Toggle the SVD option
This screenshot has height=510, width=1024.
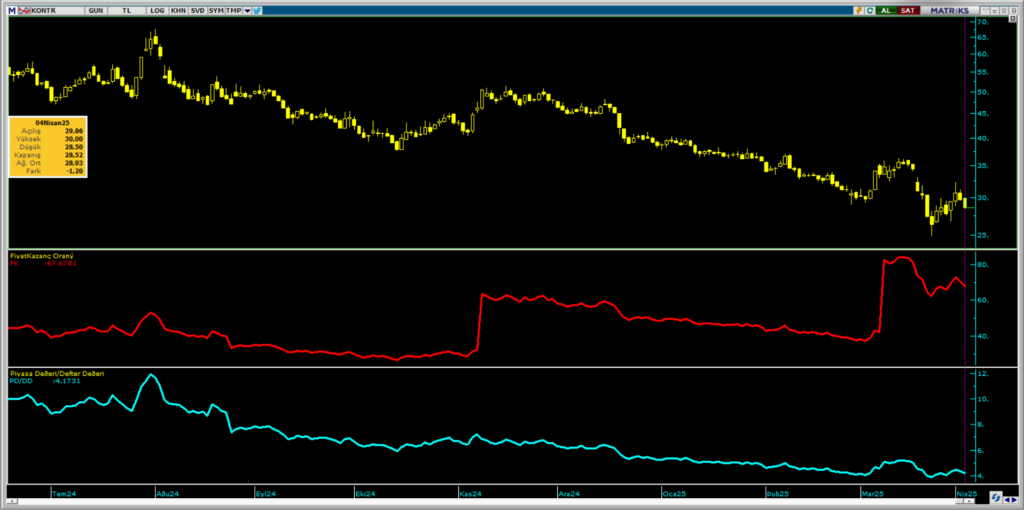[x=198, y=10]
